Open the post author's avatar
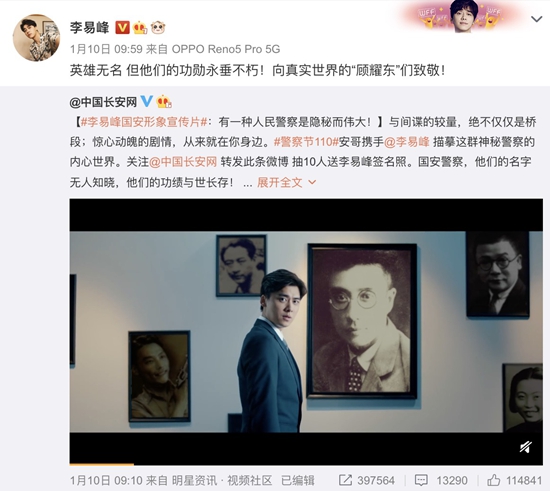Screen dimensions: 550x491 [x=36, y=38]
